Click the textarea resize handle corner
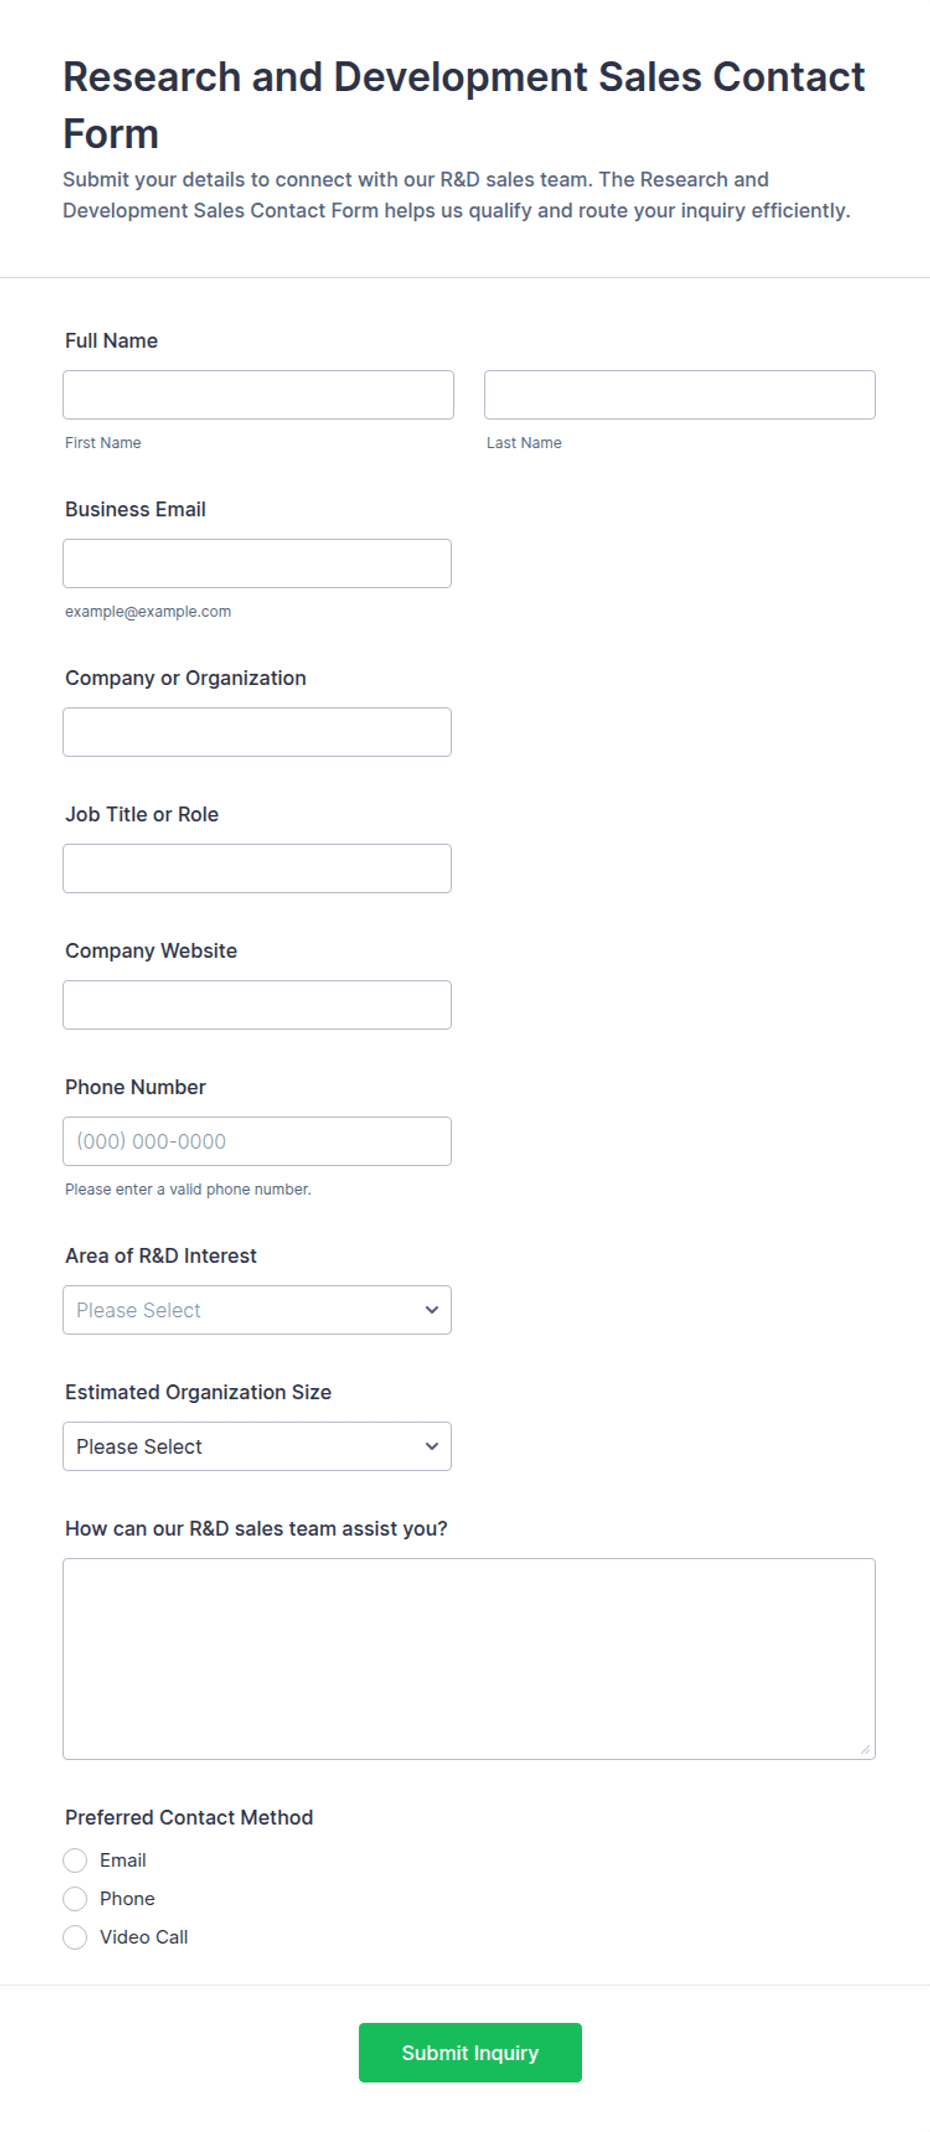The image size is (930, 2132). coord(865,1749)
